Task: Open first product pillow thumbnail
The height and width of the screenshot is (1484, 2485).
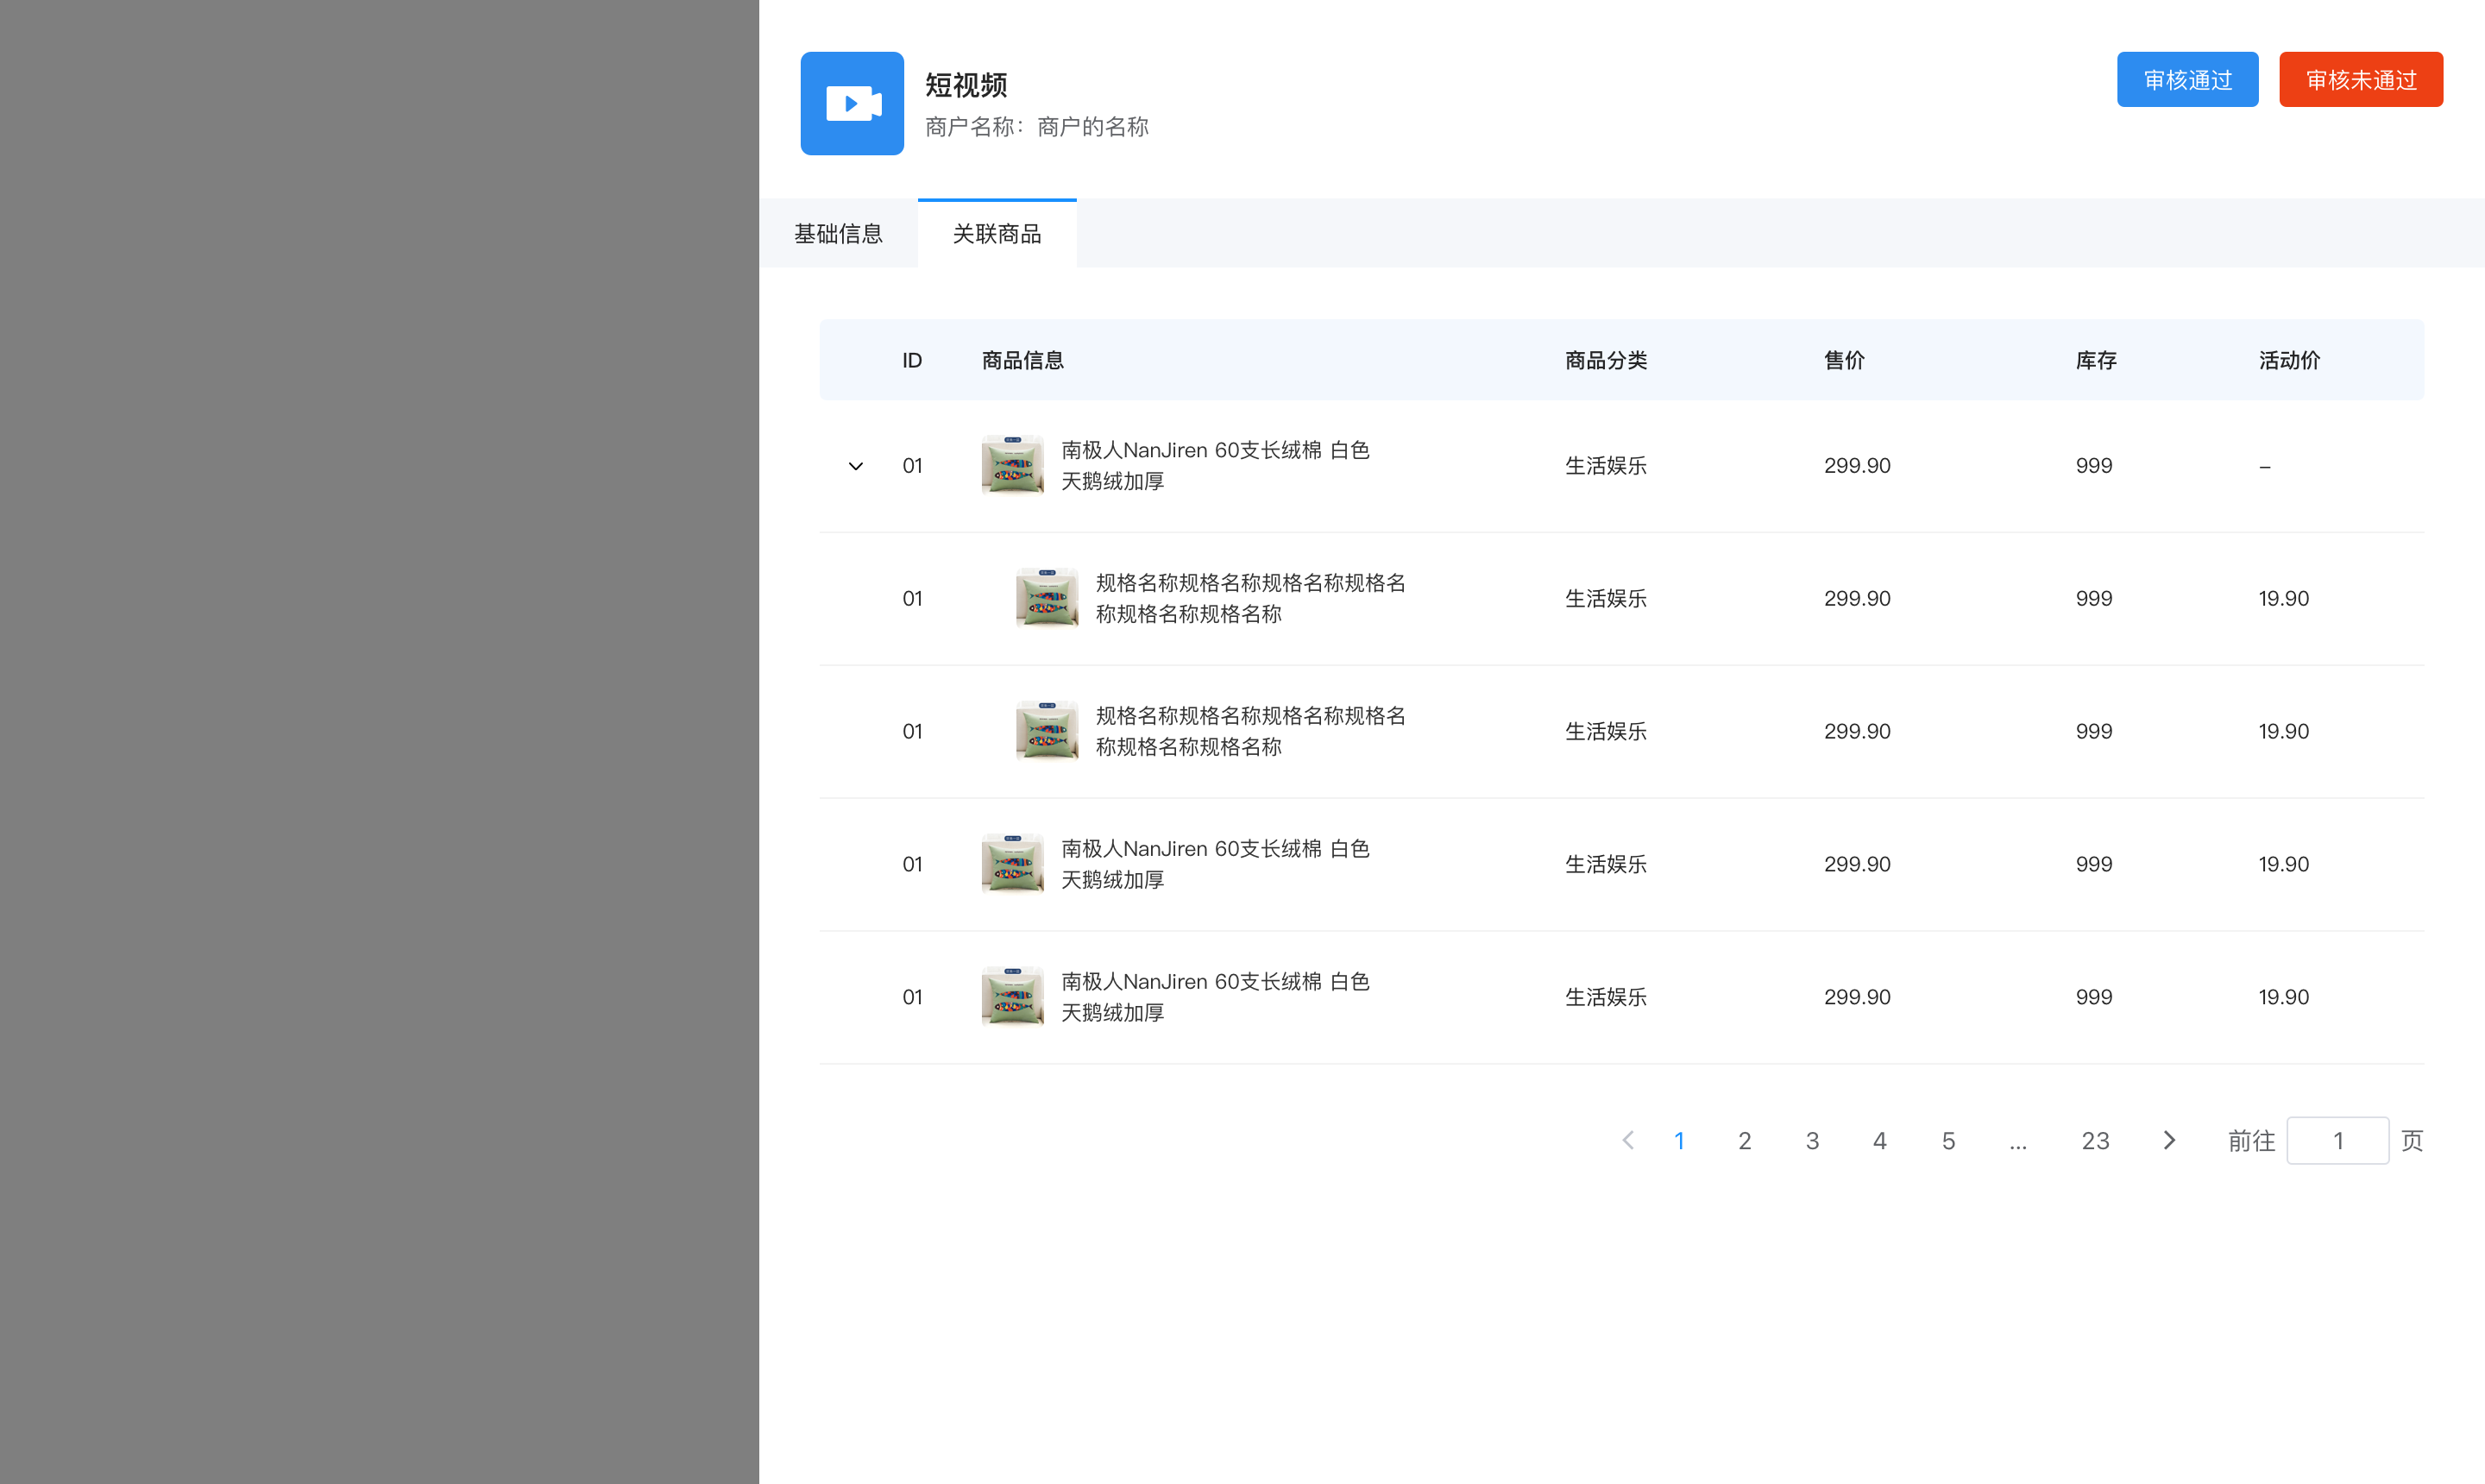Action: [x=1012, y=465]
